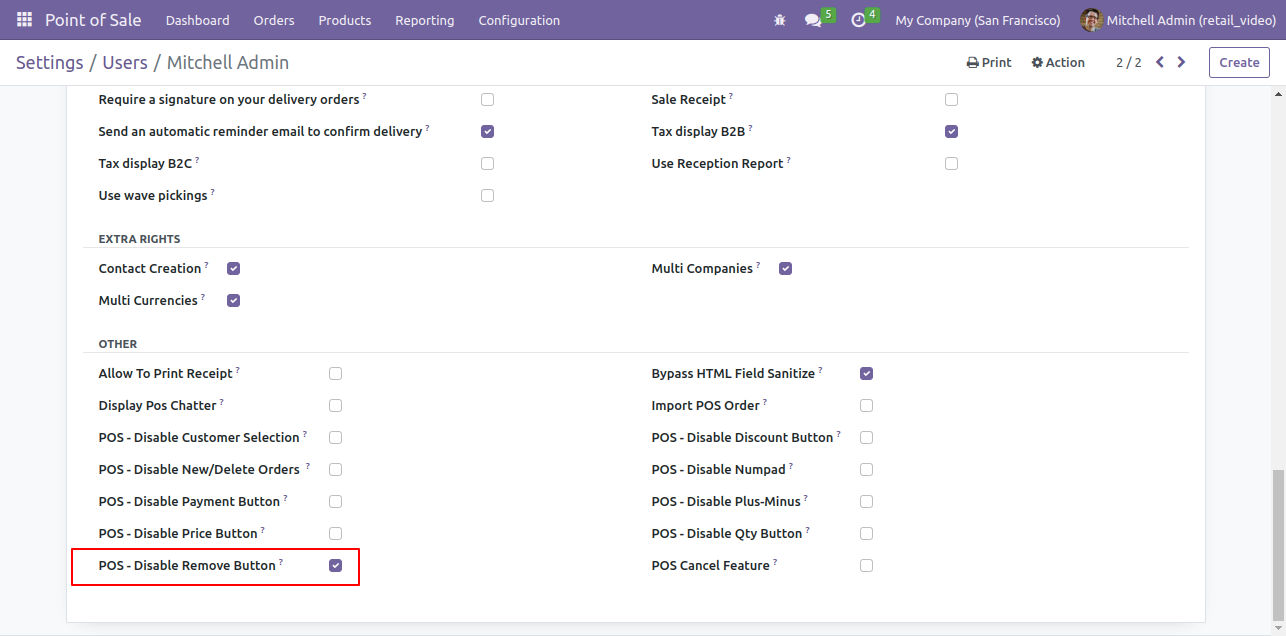Click Mitchell Admin's avatar picture
This screenshot has width=1286, height=636.
coord(1091,20)
